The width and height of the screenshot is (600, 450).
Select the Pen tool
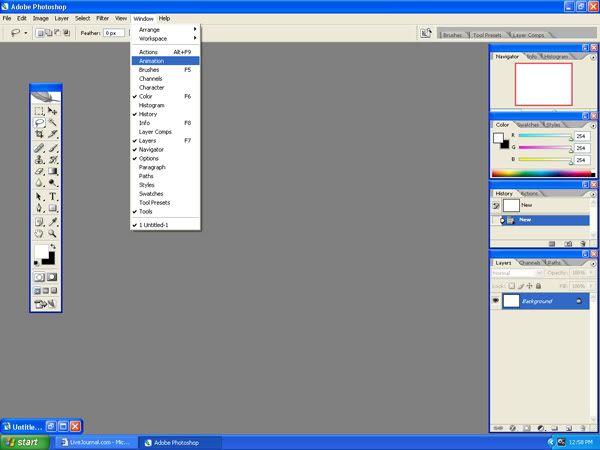[39, 208]
